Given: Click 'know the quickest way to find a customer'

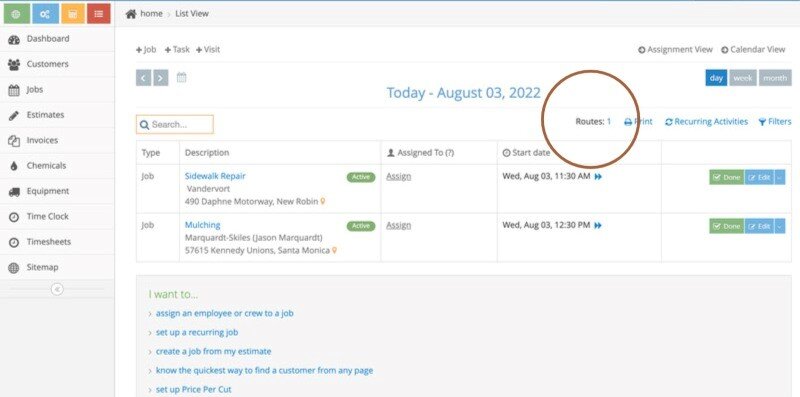Looking at the screenshot, I should [264, 370].
